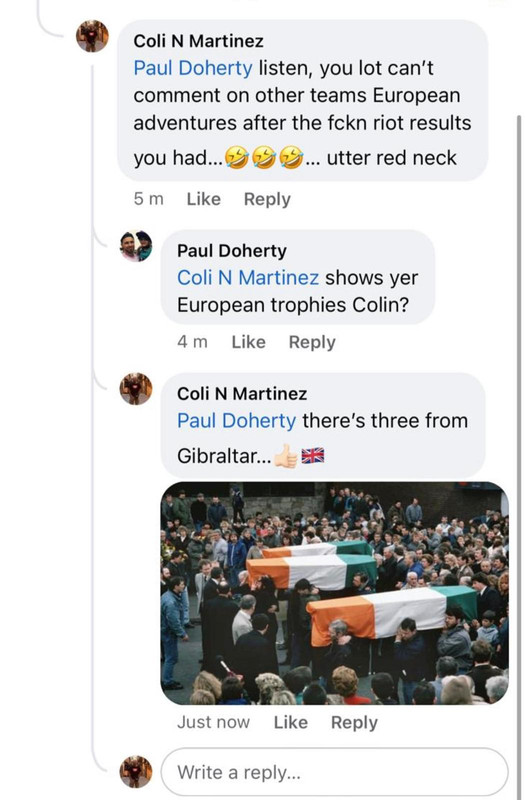525x800 pixels.
Task: Reply to the comment posted 5 m ago
Action: pos(267,199)
